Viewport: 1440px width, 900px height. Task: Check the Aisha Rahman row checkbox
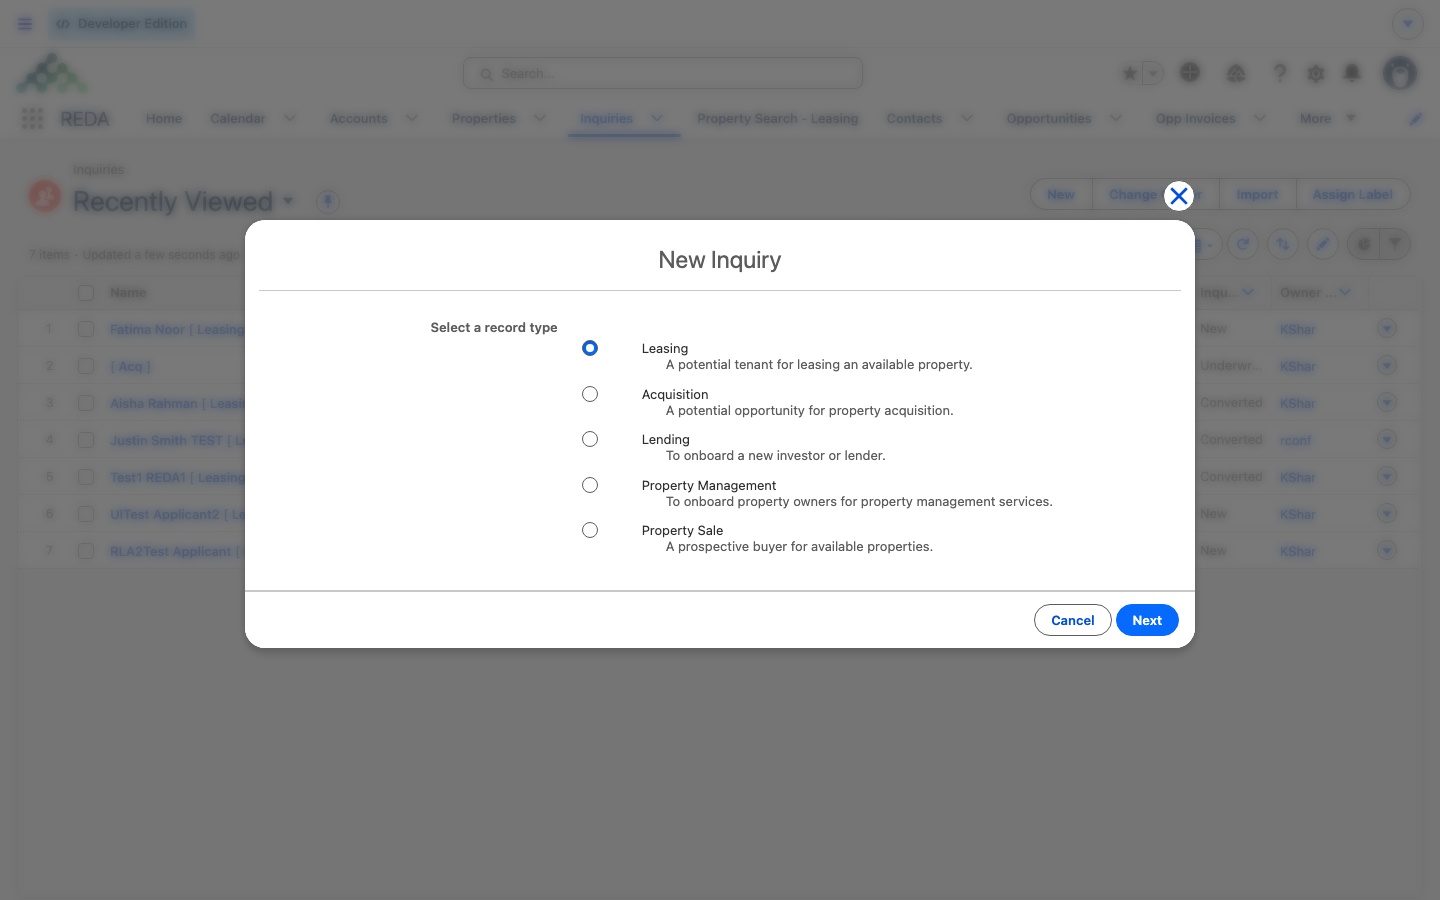pyautogui.click(x=86, y=403)
